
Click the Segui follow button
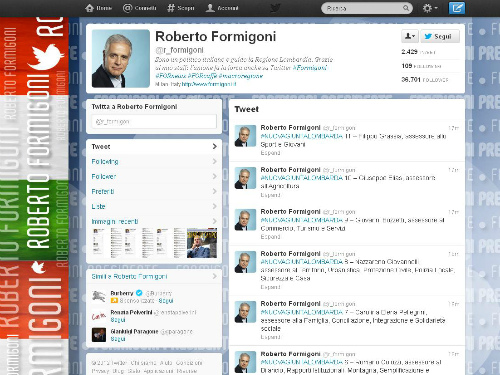[440, 36]
